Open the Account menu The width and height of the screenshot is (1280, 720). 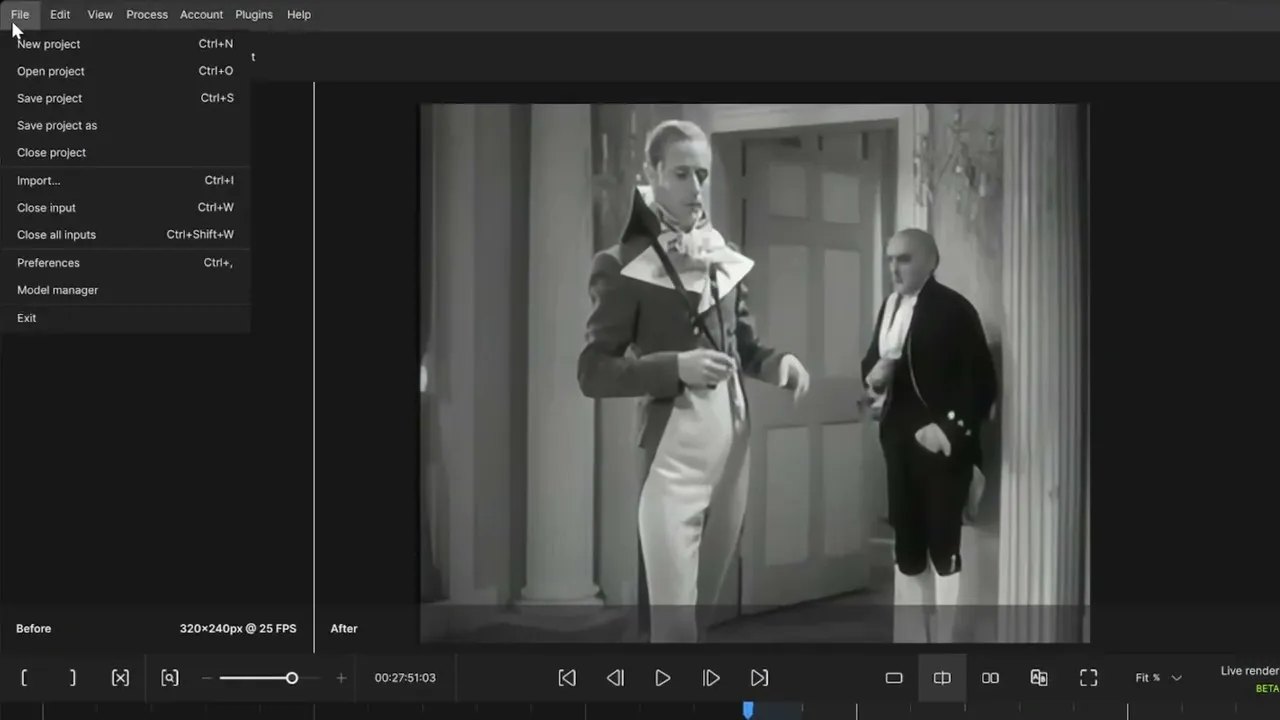(x=201, y=15)
